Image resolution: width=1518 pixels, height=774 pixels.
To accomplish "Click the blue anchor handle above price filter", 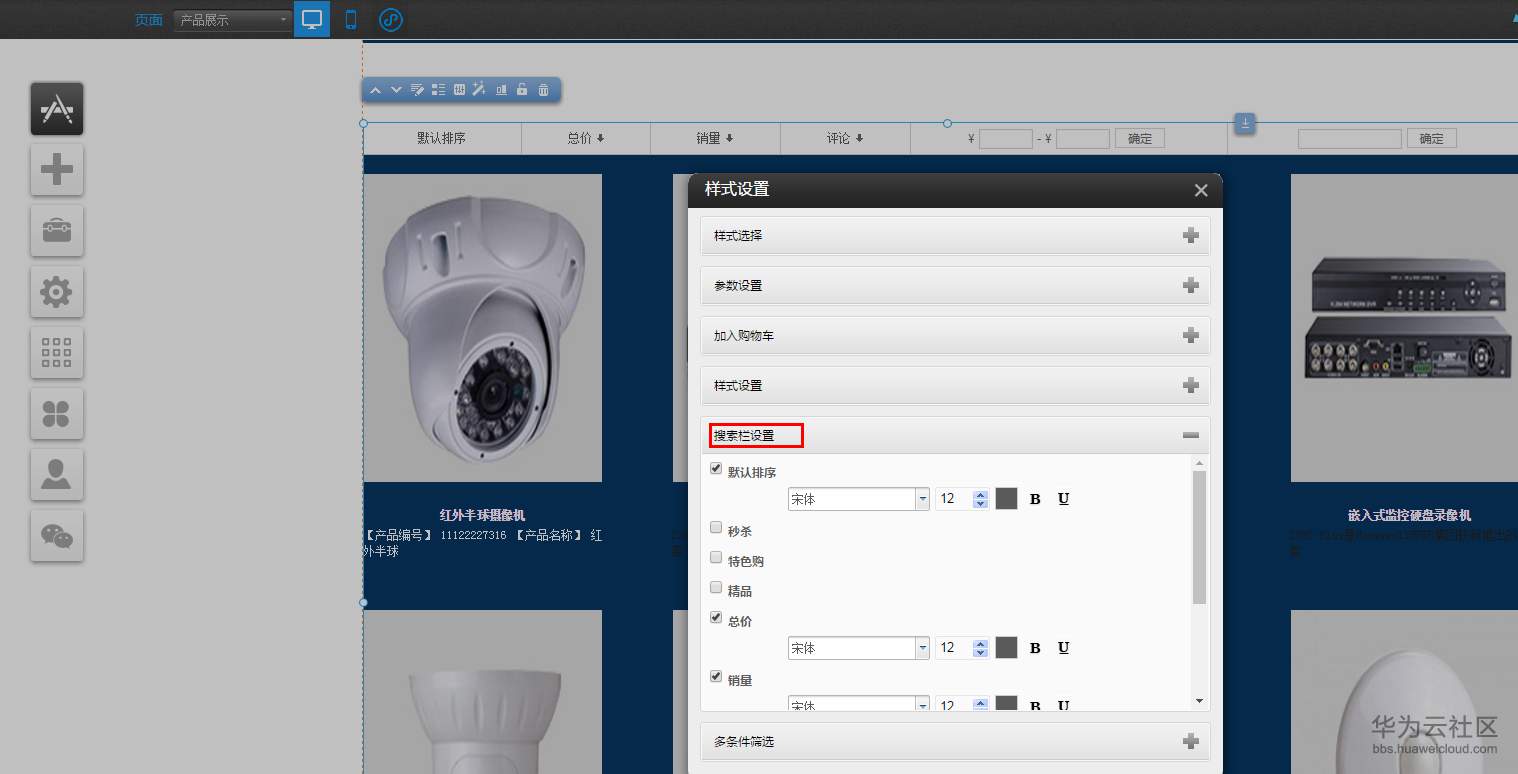I will point(1245,124).
